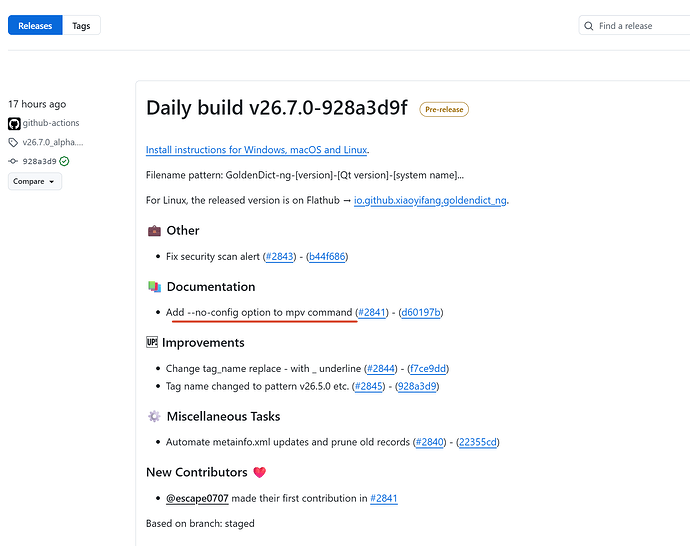Open pull request #2845
Image resolution: width=690 pixels, height=546 pixels.
tap(368, 386)
